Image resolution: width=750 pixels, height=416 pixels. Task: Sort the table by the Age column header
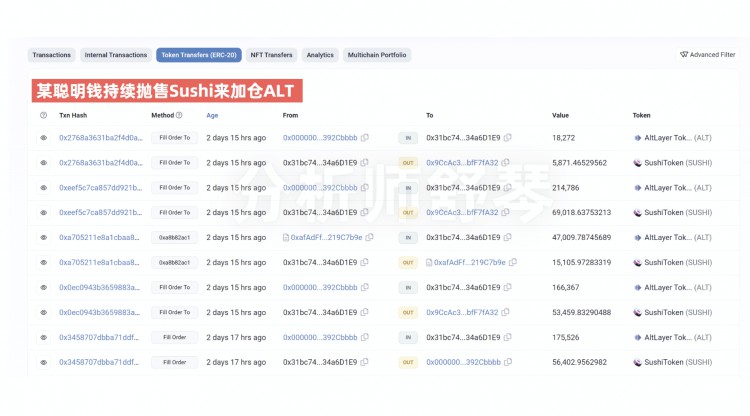(212, 115)
